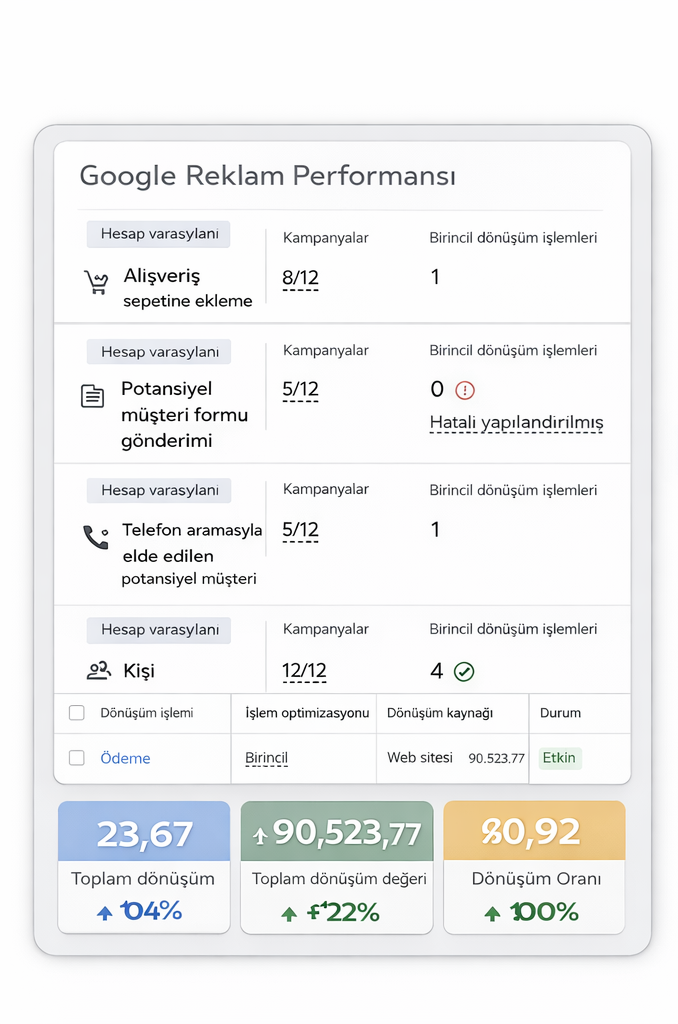Click Hesap varsayılanı badge above Alışveriş
Screen dimensions: 678x1024
(159, 234)
